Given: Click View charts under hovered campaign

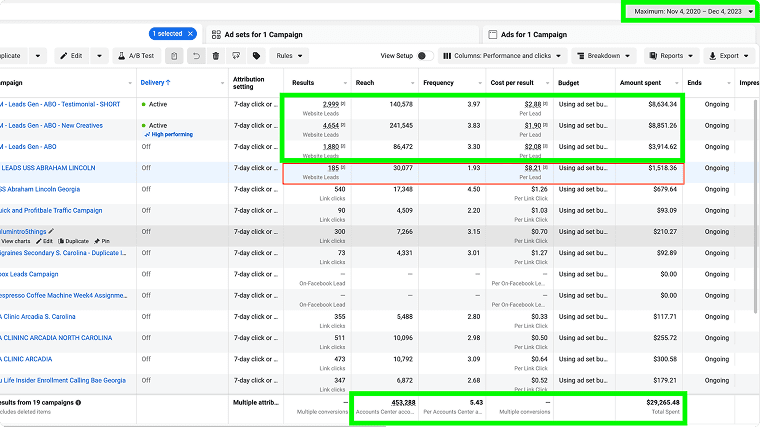Looking at the screenshot, I should 15,242.
